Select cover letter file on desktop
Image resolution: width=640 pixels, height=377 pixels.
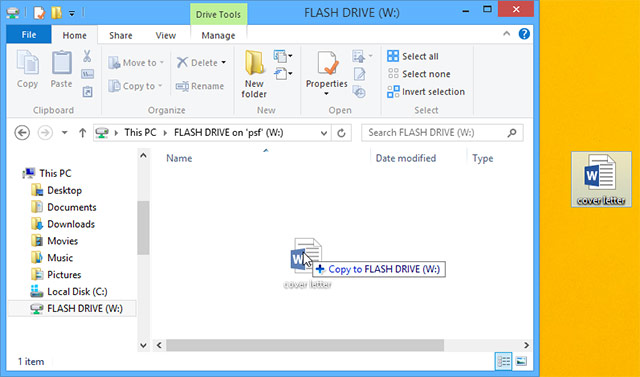pos(601,179)
